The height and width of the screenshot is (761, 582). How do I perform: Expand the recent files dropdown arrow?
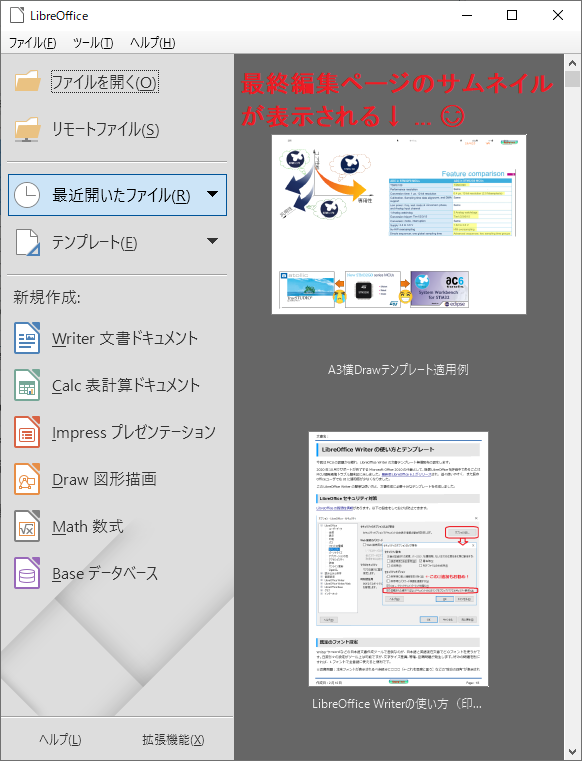point(212,194)
